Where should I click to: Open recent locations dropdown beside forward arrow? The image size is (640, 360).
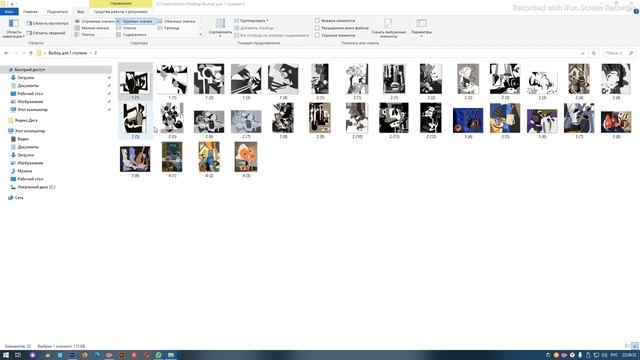tap(24, 53)
